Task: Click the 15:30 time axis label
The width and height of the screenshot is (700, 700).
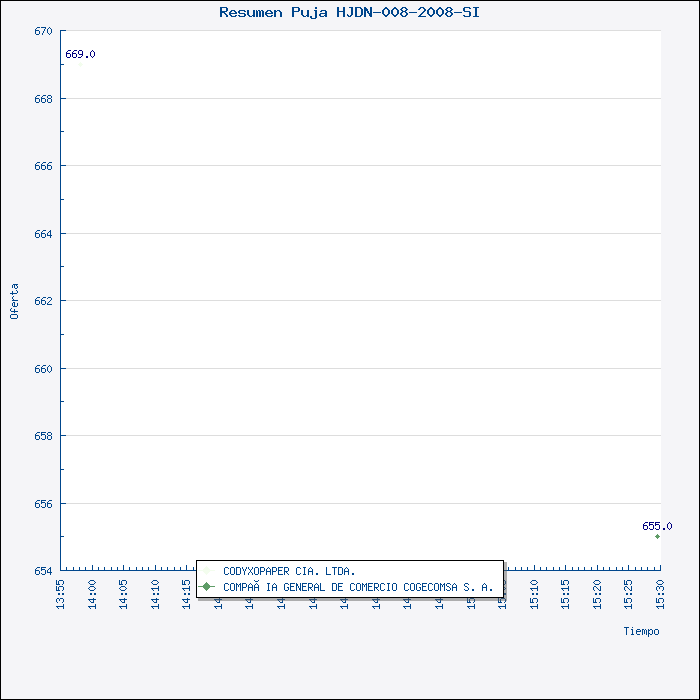Action: [x=660, y=592]
